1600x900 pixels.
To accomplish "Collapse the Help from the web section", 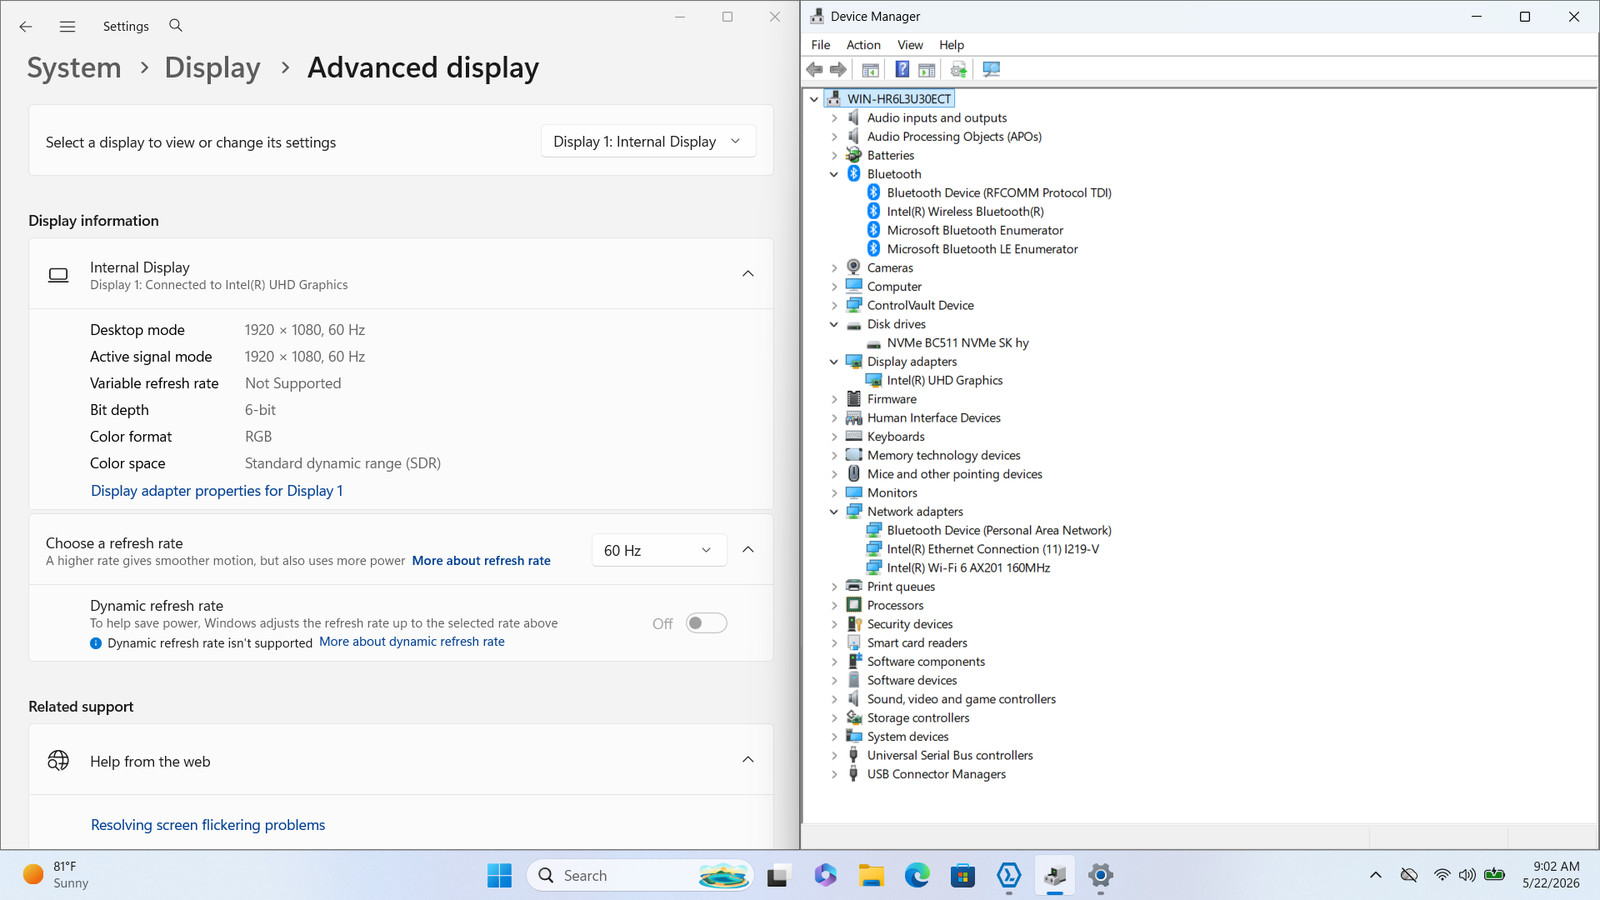I will pos(748,760).
